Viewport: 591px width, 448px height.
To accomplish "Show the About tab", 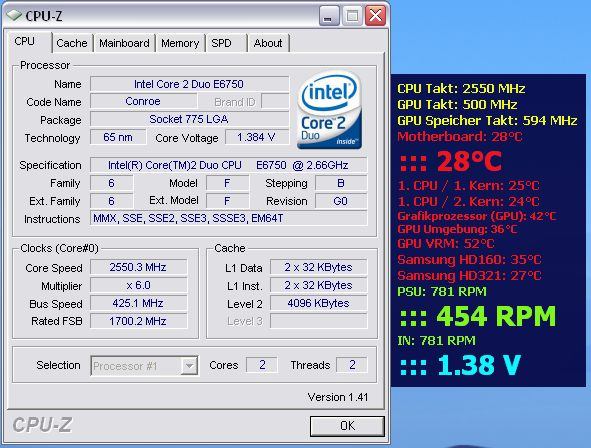I will (x=268, y=43).
